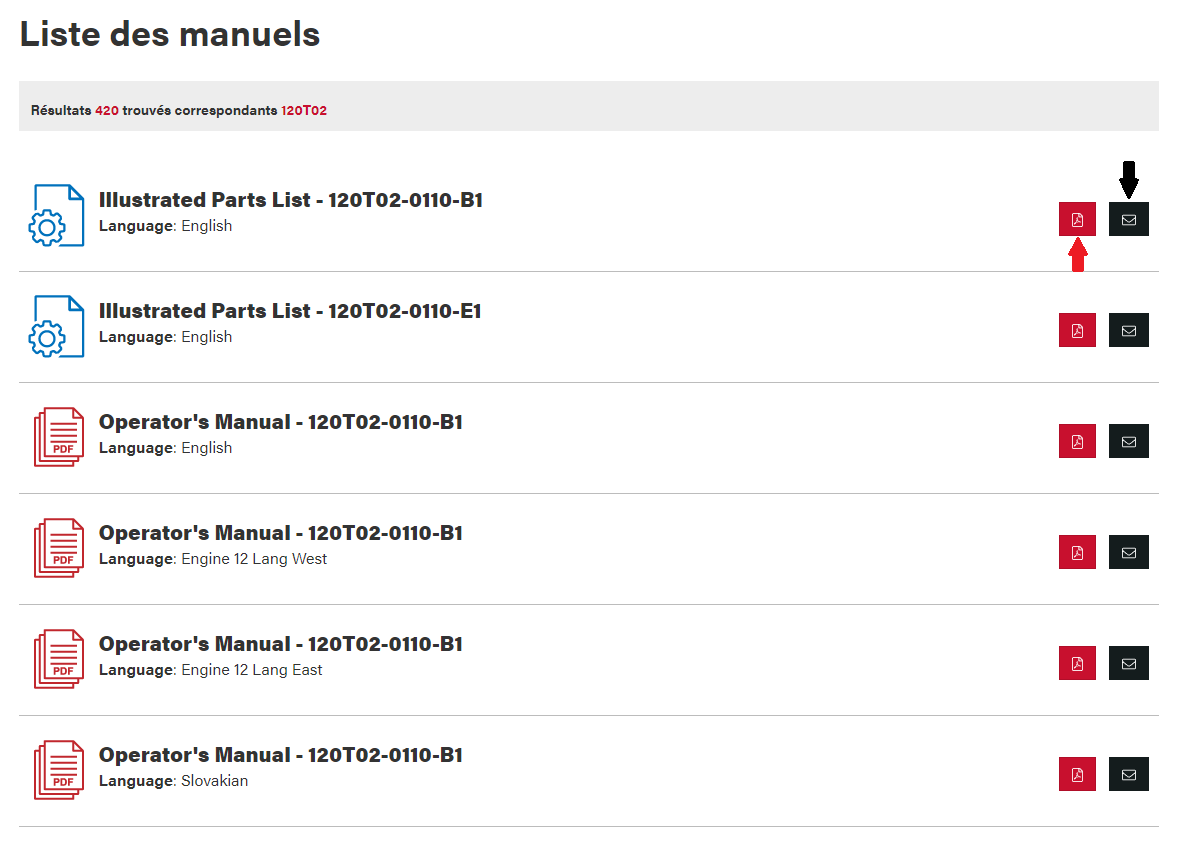Open the Illustrated Parts List 120T02-0110-E1 title

290,311
